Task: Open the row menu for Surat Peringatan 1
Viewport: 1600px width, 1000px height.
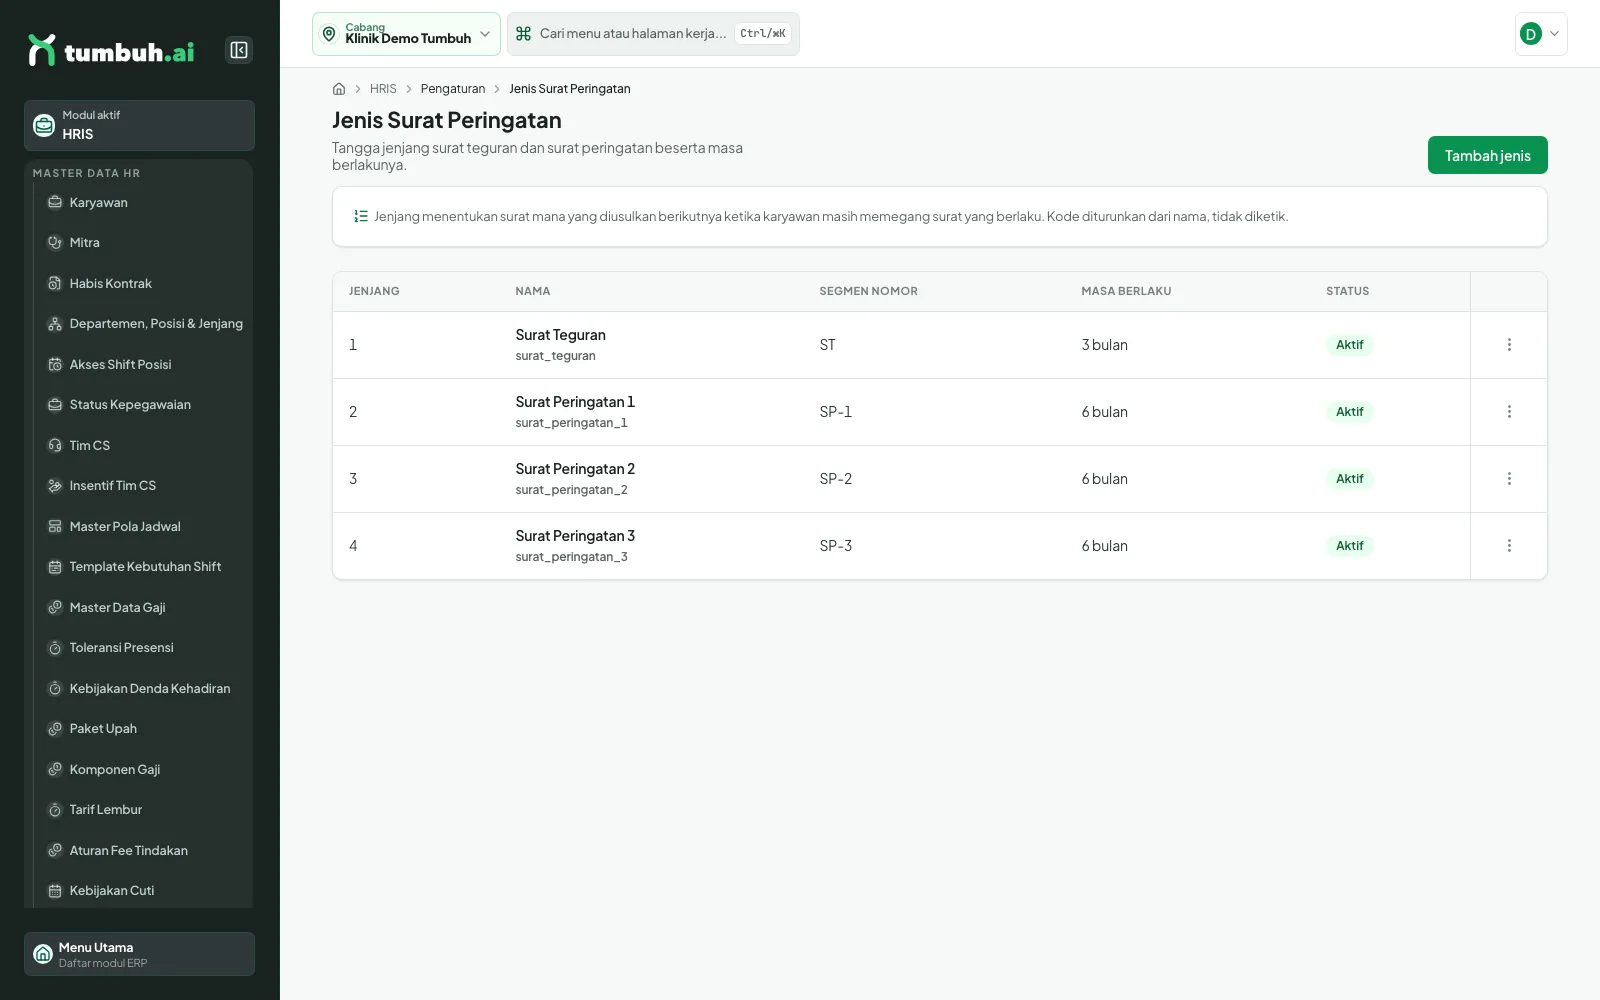Action: click(1509, 412)
